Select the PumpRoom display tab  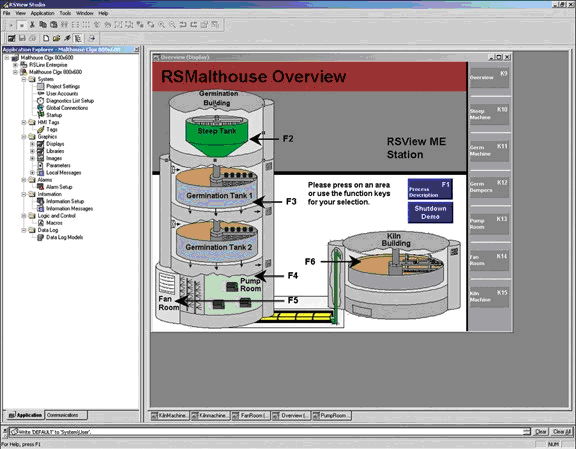[x=332, y=416]
